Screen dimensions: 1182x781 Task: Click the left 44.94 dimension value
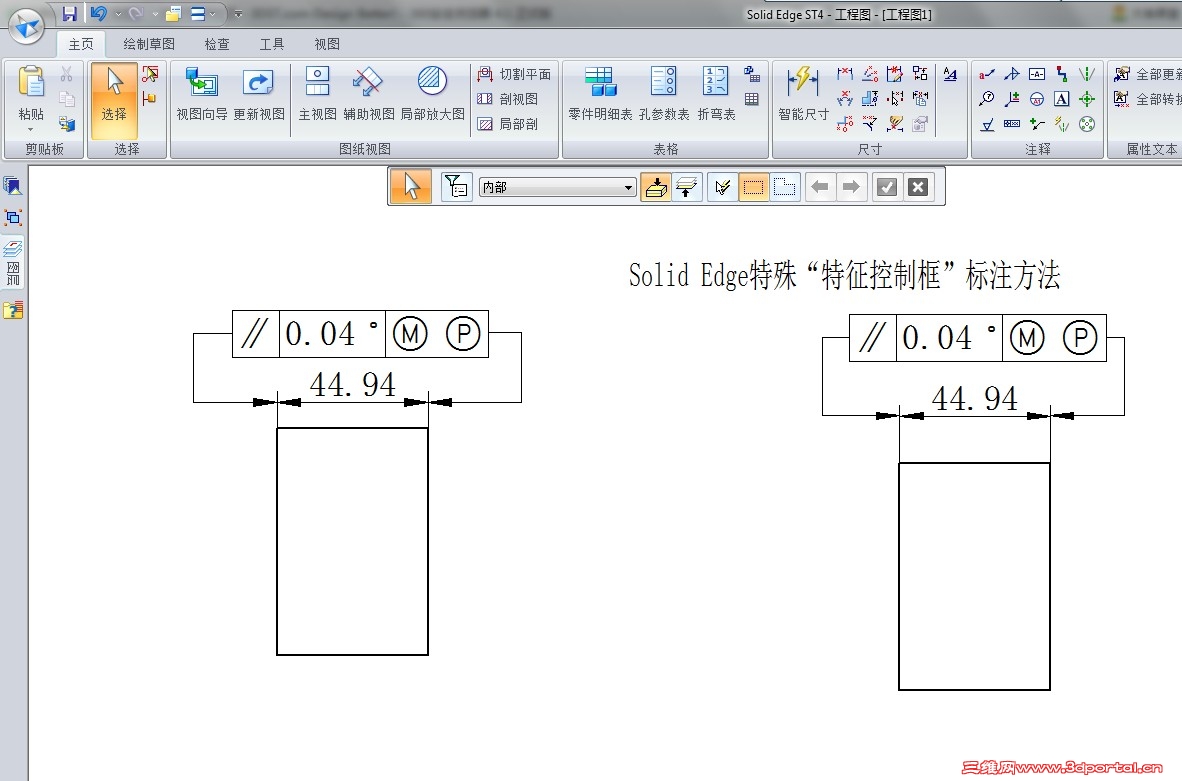[x=352, y=384]
